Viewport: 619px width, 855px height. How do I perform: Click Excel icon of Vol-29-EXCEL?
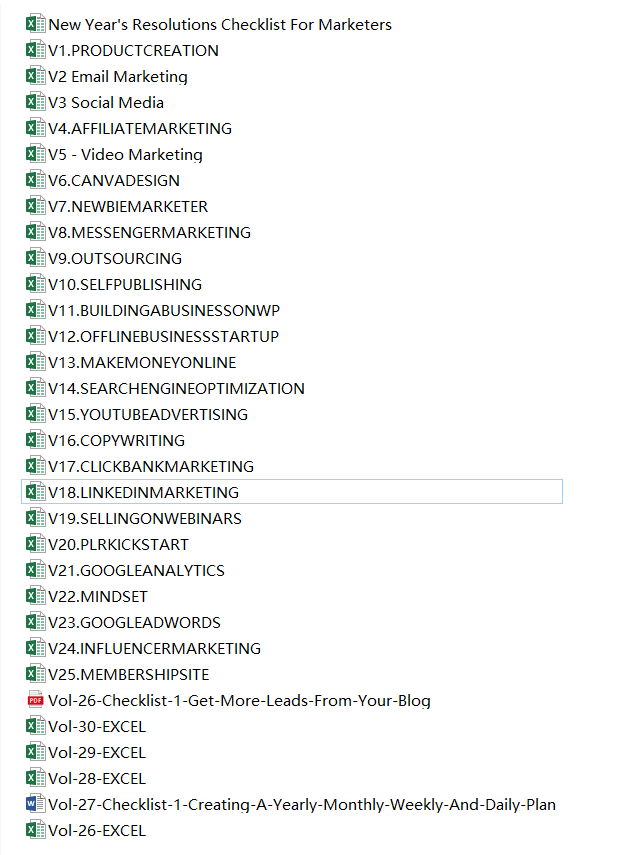pos(35,752)
